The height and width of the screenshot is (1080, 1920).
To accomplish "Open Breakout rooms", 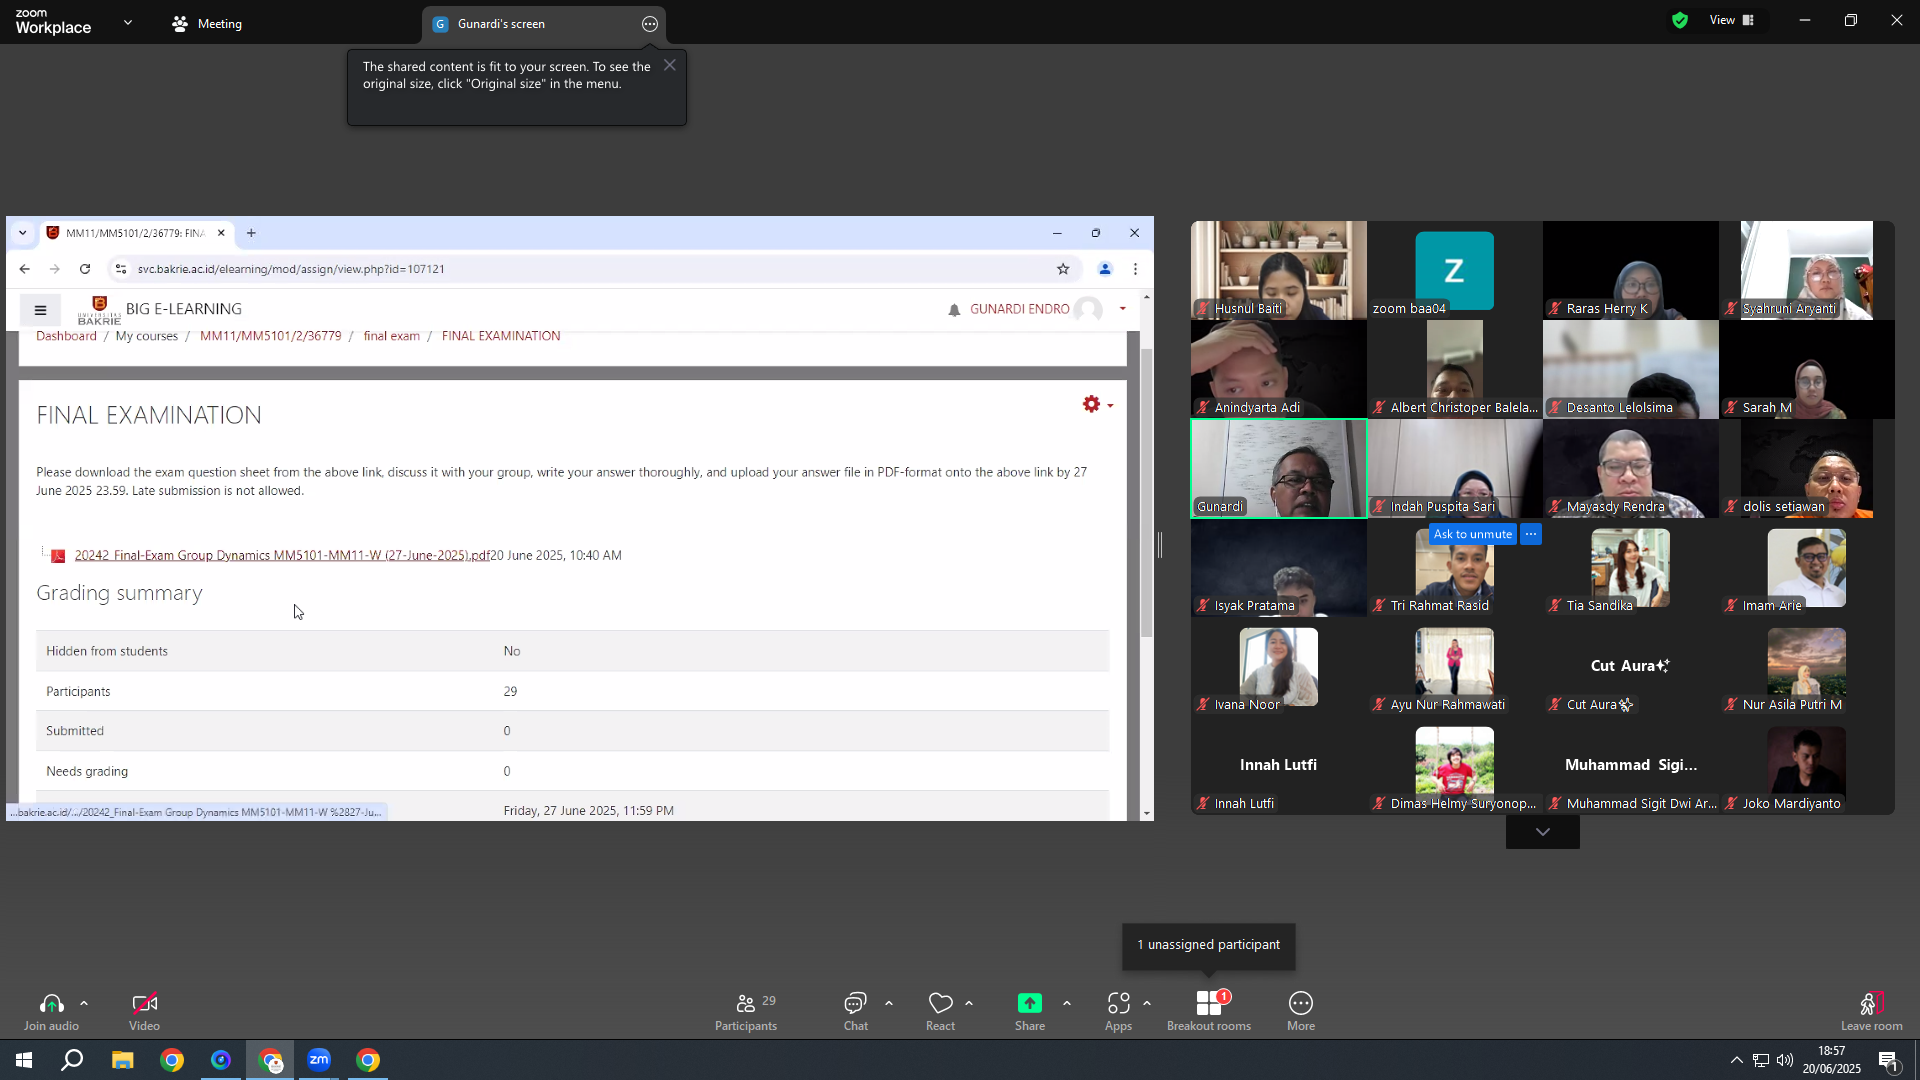I will click(x=1209, y=1011).
